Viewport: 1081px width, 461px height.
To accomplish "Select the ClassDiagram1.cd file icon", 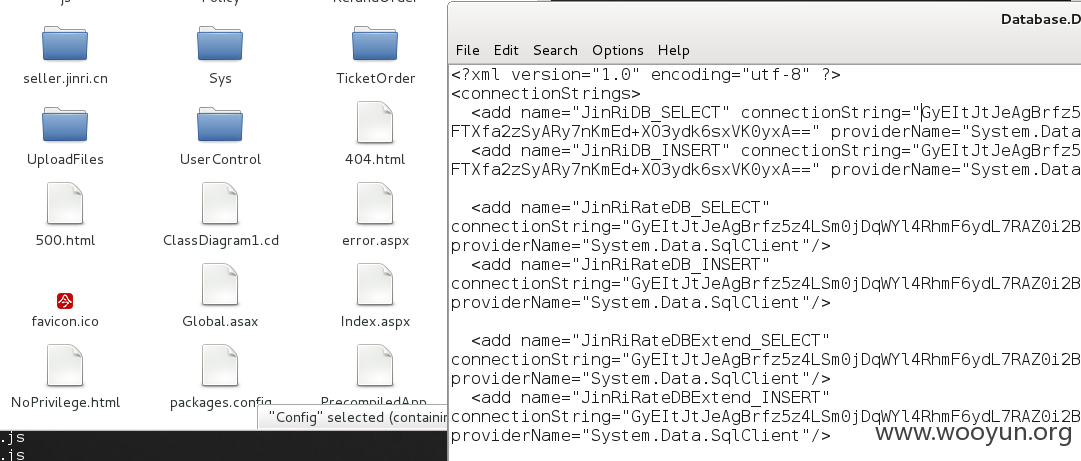I will [x=220, y=204].
